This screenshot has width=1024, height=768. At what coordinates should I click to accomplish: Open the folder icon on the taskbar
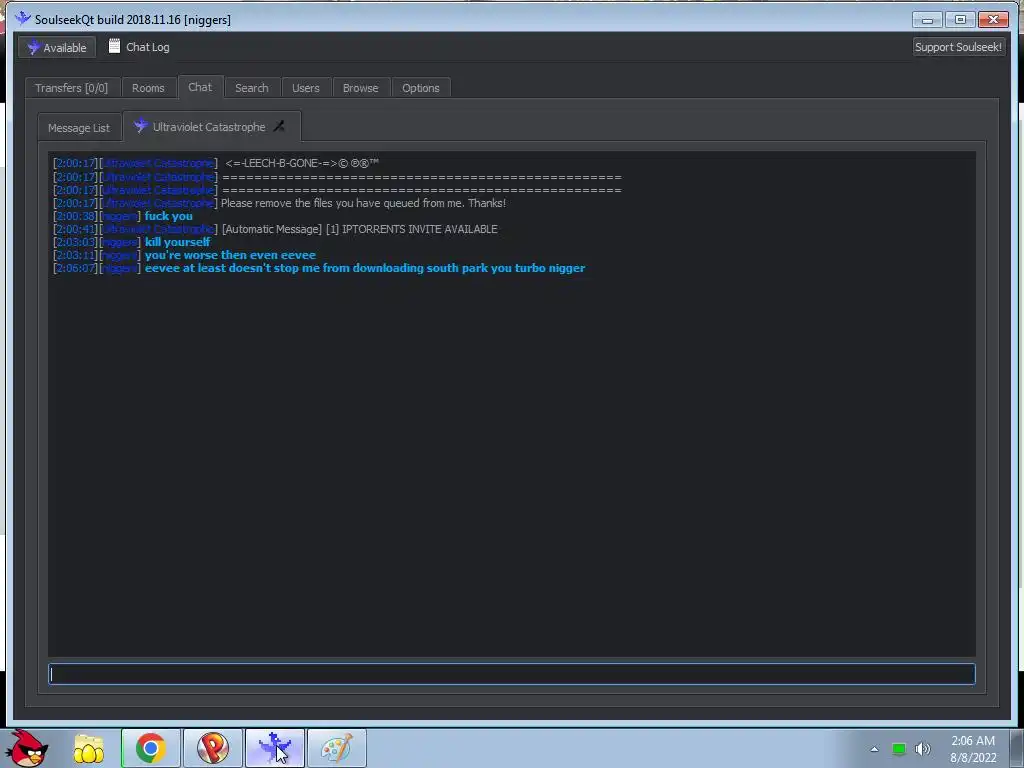89,748
